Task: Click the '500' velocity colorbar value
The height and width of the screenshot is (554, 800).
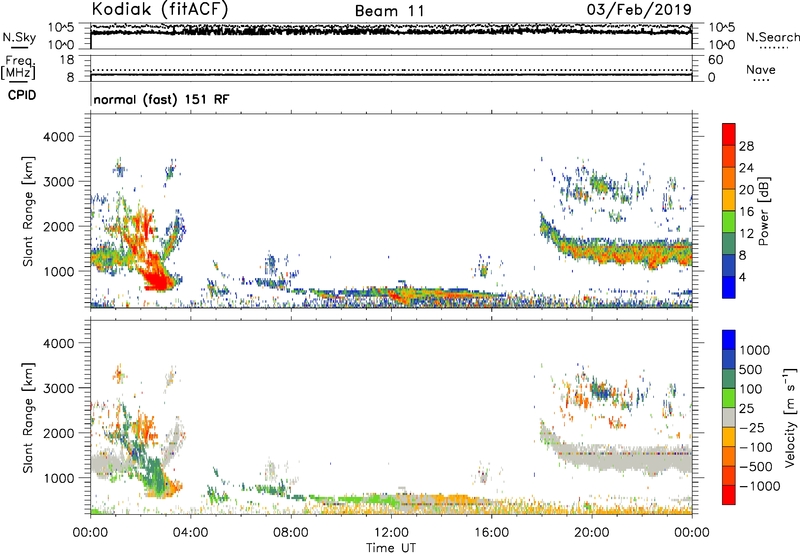Action: click(751, 370)
